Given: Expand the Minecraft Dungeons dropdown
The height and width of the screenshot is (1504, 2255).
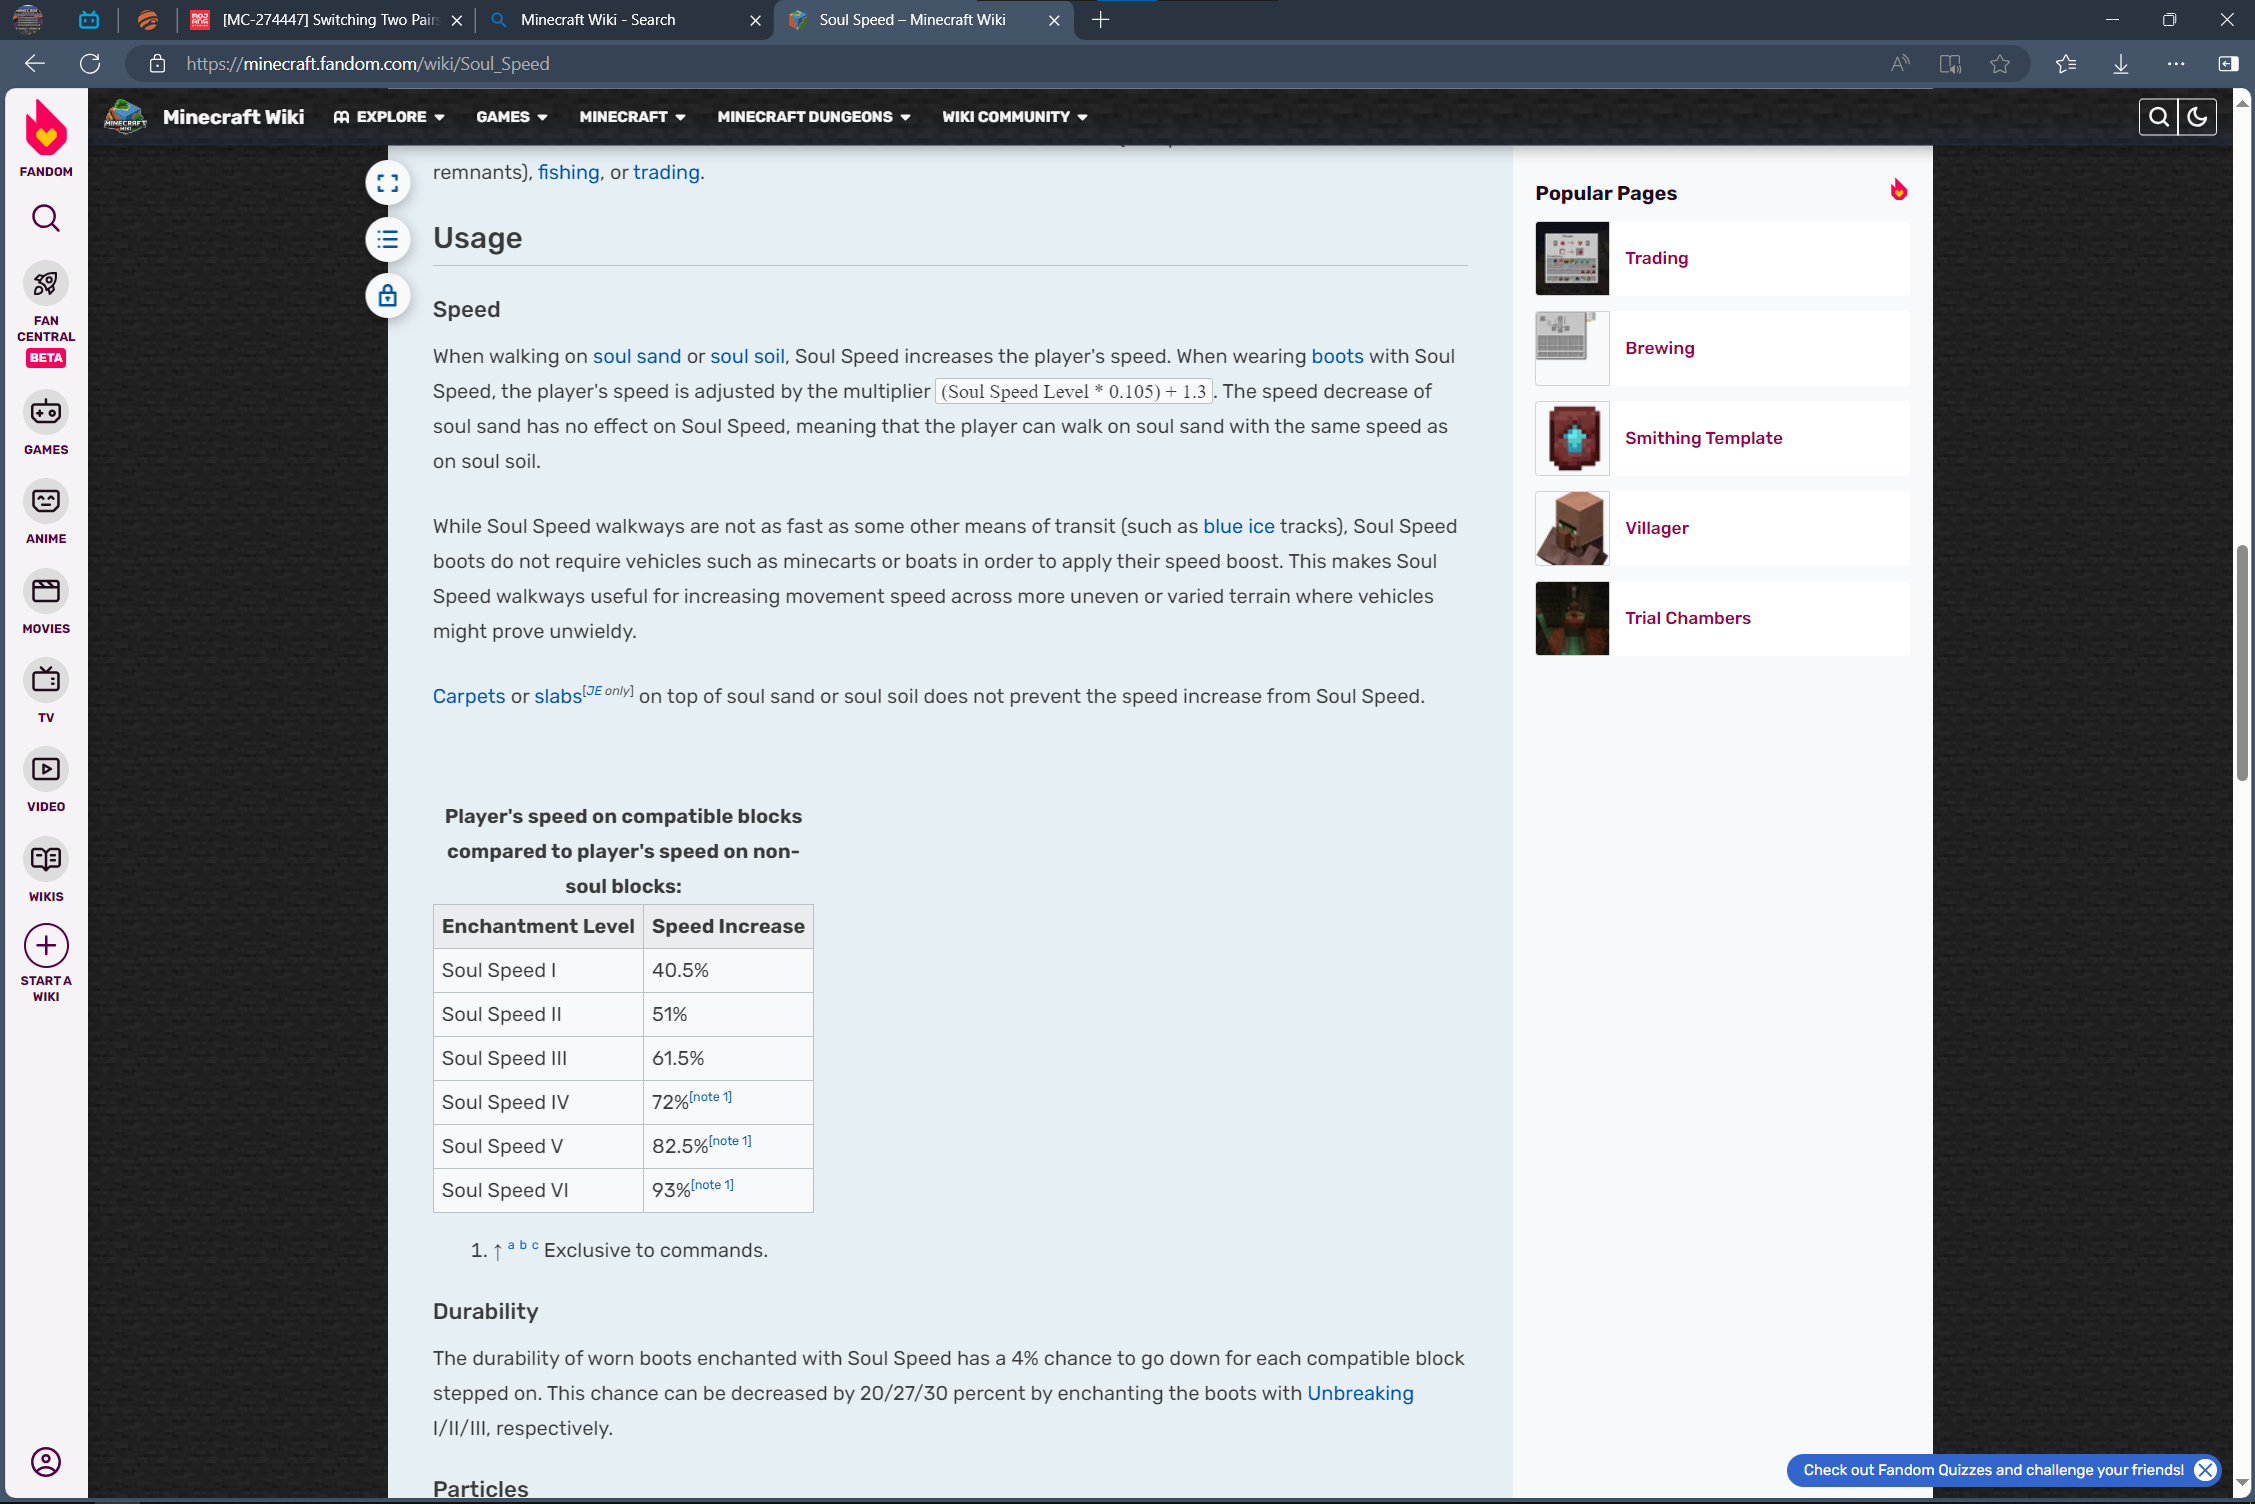Looking at the screenshot, I should [813, 117].
